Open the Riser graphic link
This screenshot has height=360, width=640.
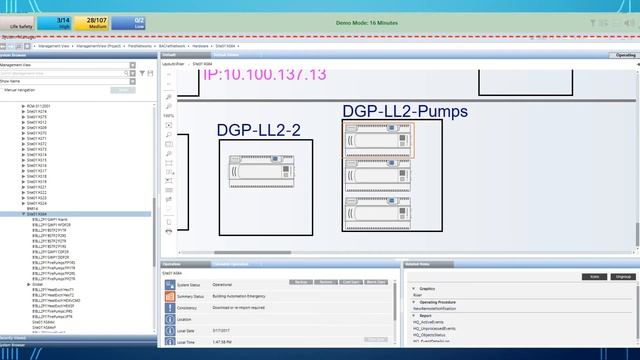click(x=418, y=295)
